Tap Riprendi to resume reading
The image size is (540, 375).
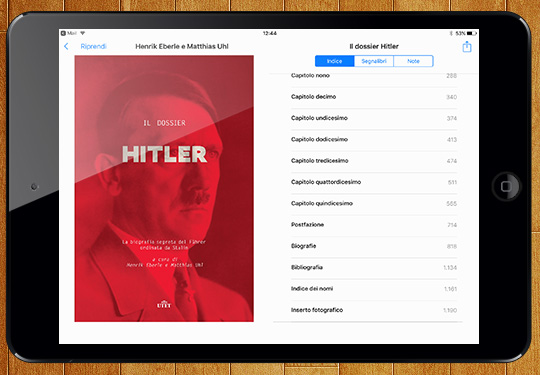[x=94, y=46]
